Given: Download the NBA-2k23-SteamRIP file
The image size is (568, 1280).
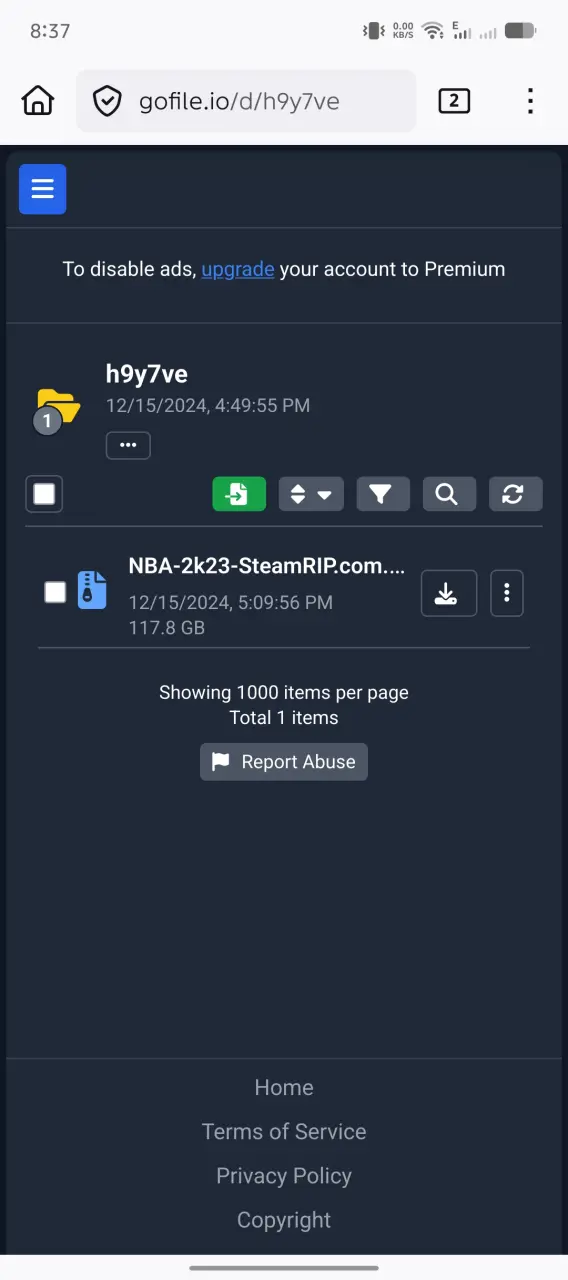Looking at the screenshot, I should coord(449,594).
